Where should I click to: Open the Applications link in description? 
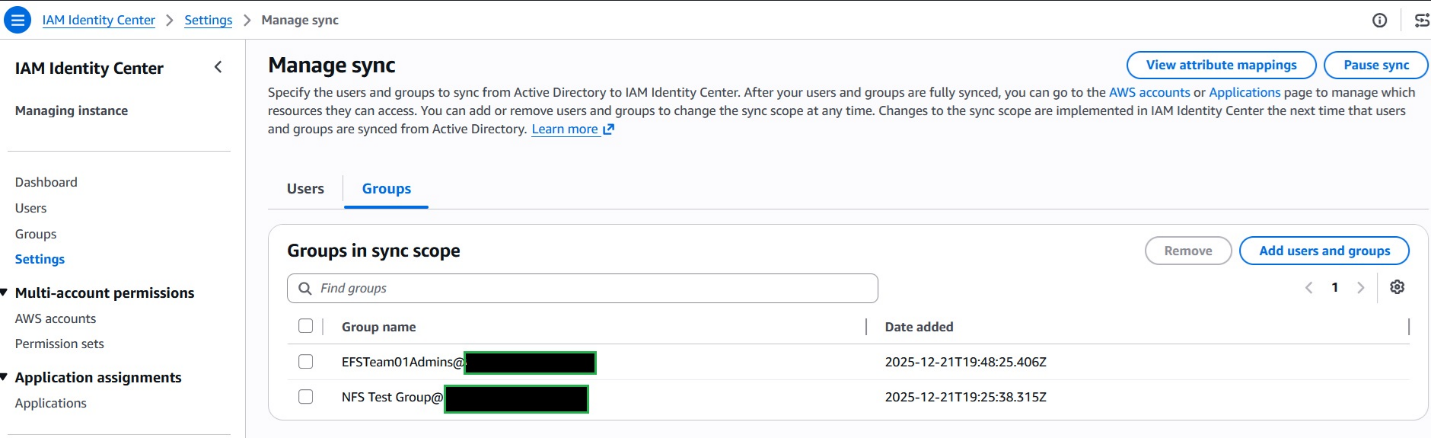1244,92
